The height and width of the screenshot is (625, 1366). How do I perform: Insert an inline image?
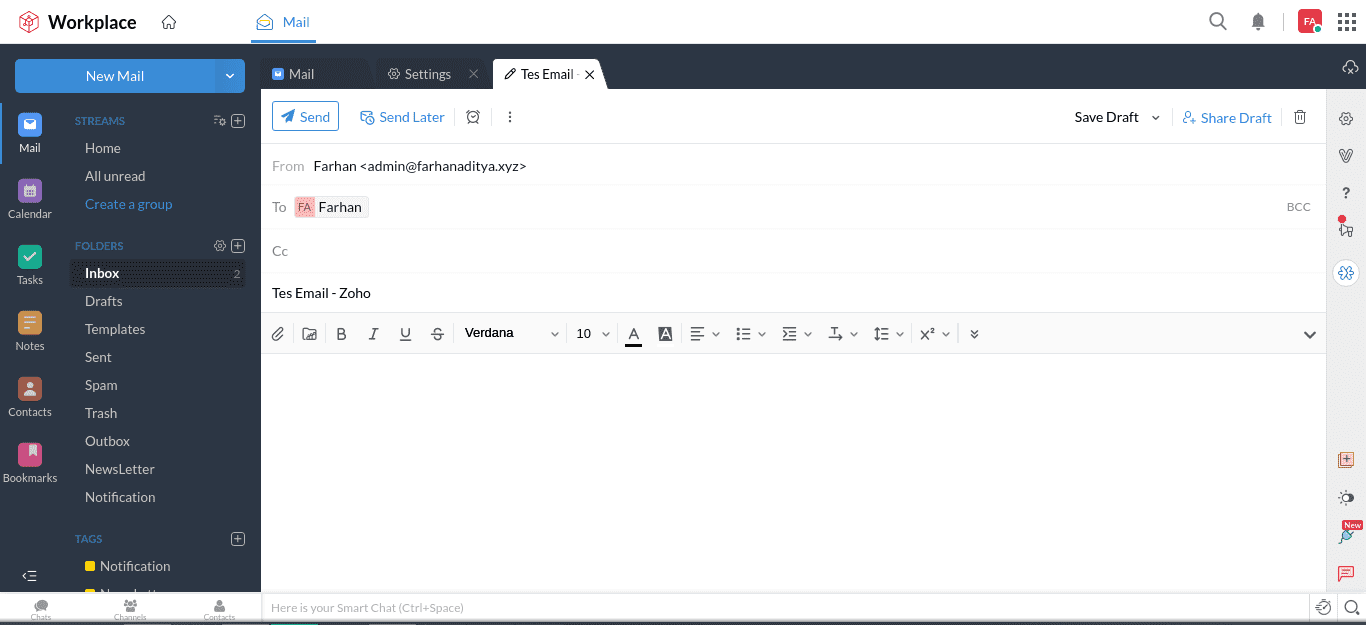pos(309,333)
